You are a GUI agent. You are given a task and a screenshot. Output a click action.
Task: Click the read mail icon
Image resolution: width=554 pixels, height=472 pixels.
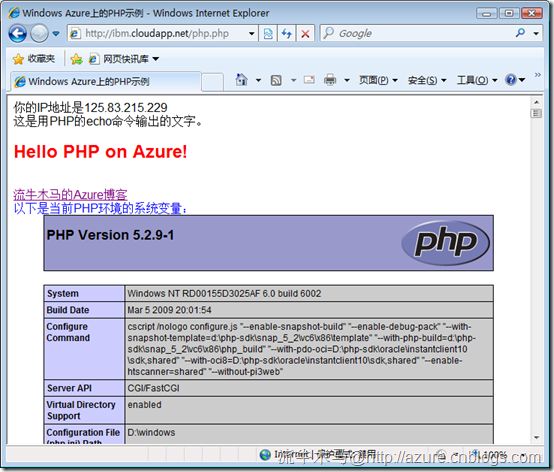tap(309, 80)
